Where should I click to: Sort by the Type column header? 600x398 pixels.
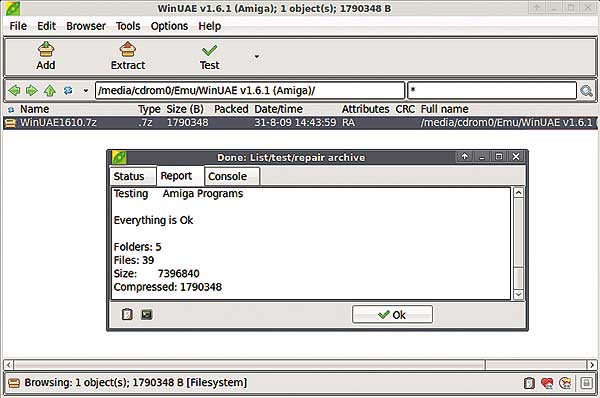pos(149,109)
